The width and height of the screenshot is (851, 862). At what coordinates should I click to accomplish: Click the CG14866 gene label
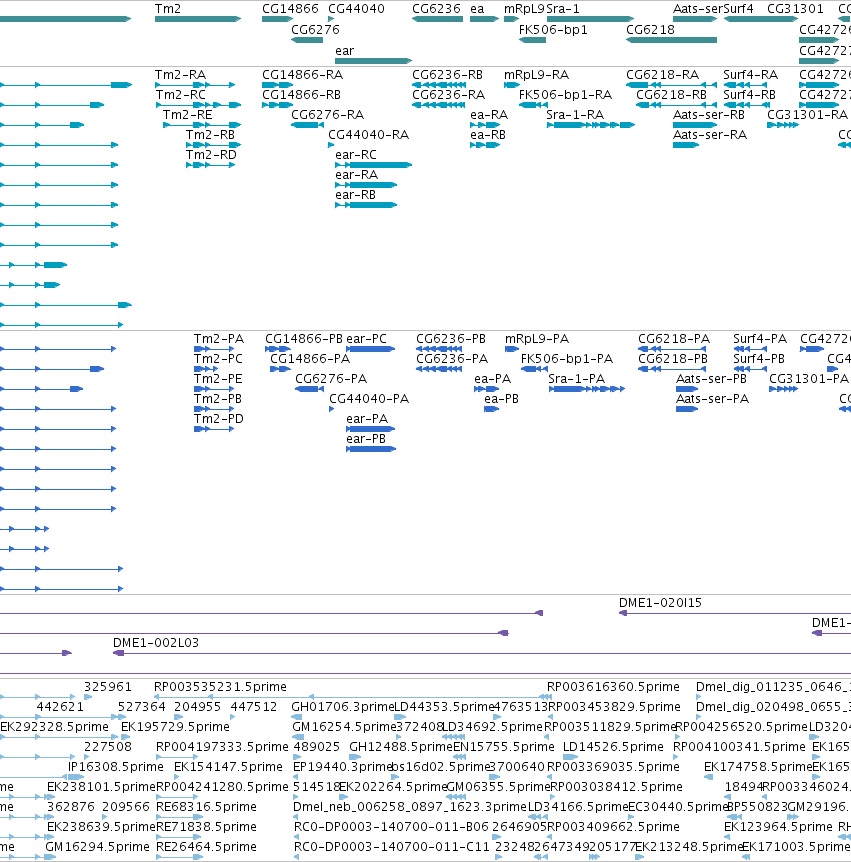pos(290,9)
